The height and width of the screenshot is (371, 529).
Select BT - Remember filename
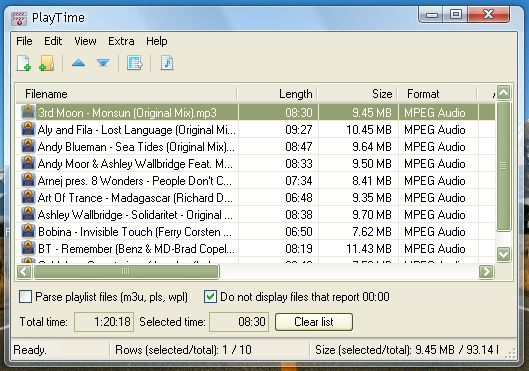tap(136, 249)
